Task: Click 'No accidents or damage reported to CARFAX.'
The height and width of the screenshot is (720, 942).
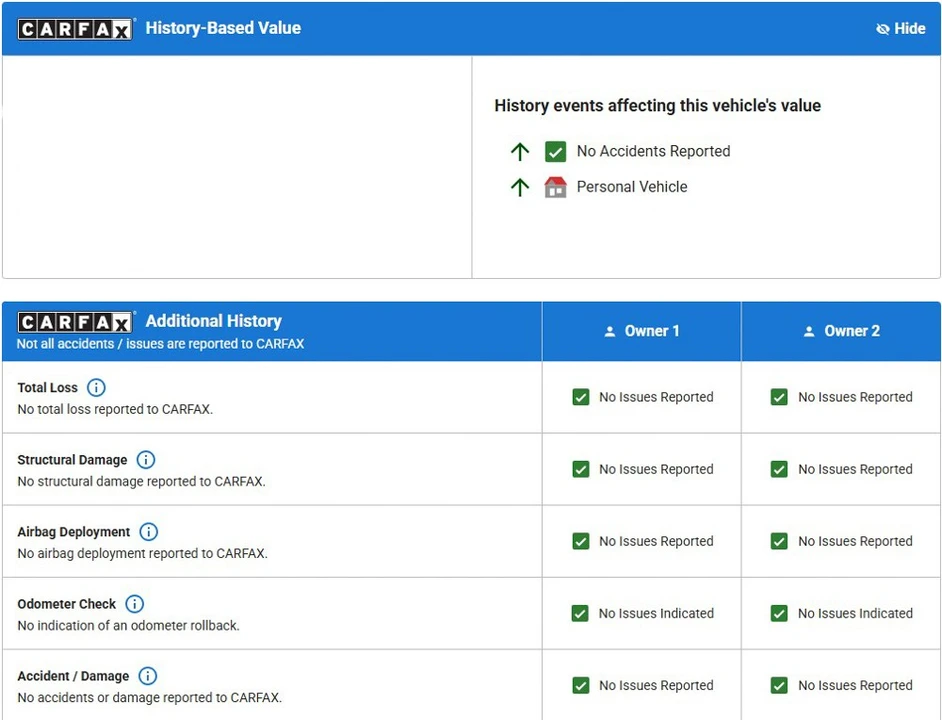Action: coord(150,698)
